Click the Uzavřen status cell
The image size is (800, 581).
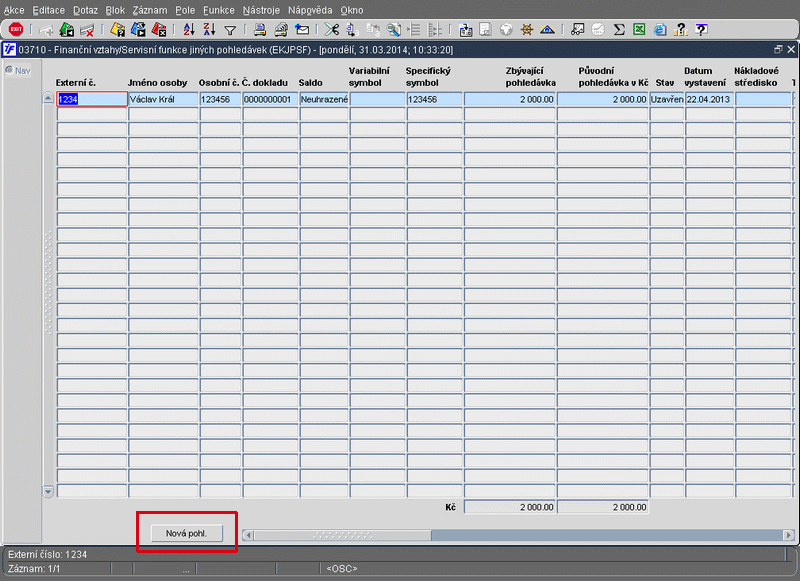pos(666,99)
